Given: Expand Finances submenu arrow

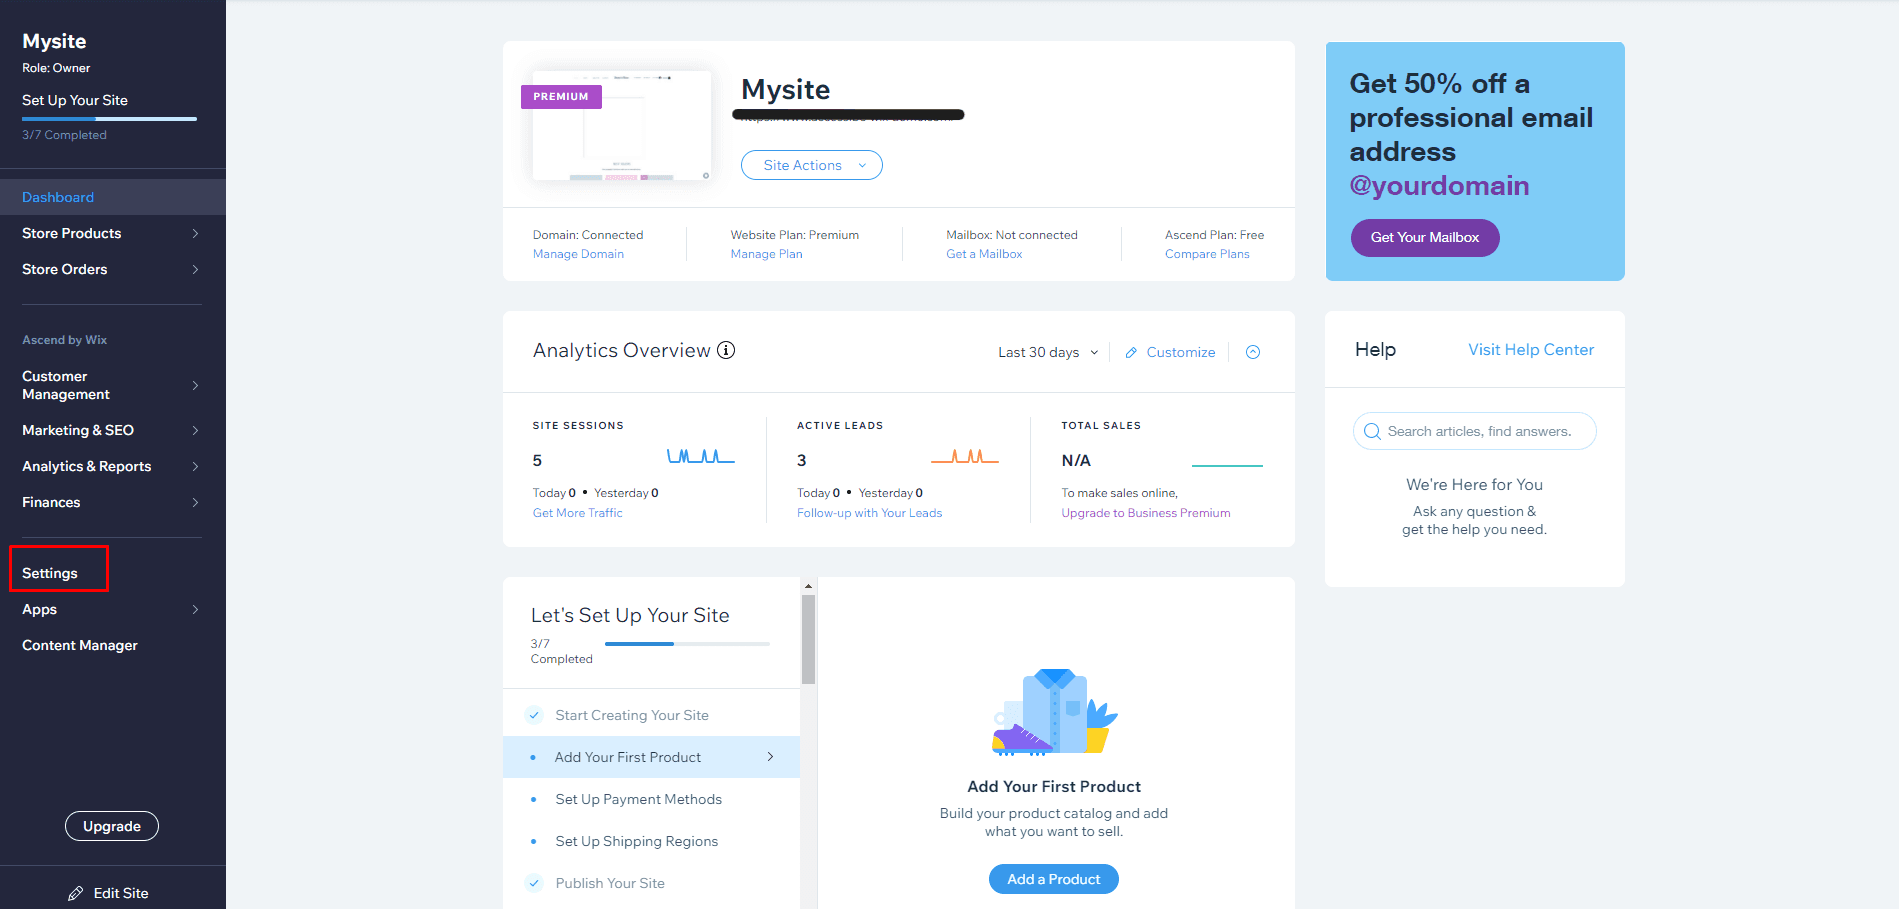Looking at the screenshot, I should [195, 502].
